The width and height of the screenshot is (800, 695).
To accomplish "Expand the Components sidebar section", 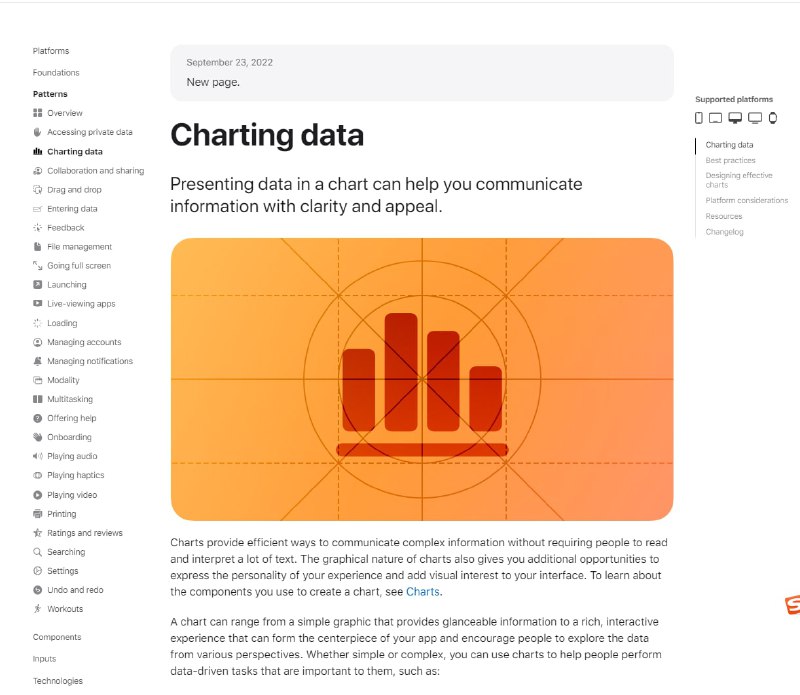I will pyautogui.click(x=57, y=637).
